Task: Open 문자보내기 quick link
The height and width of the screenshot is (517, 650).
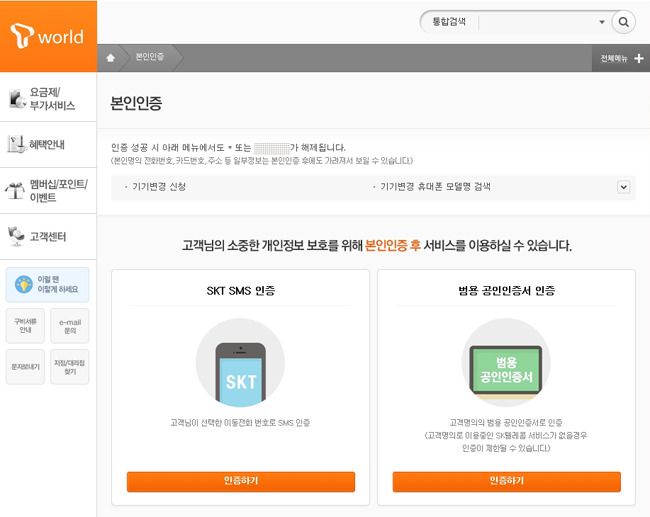Action: pos(25,367)
